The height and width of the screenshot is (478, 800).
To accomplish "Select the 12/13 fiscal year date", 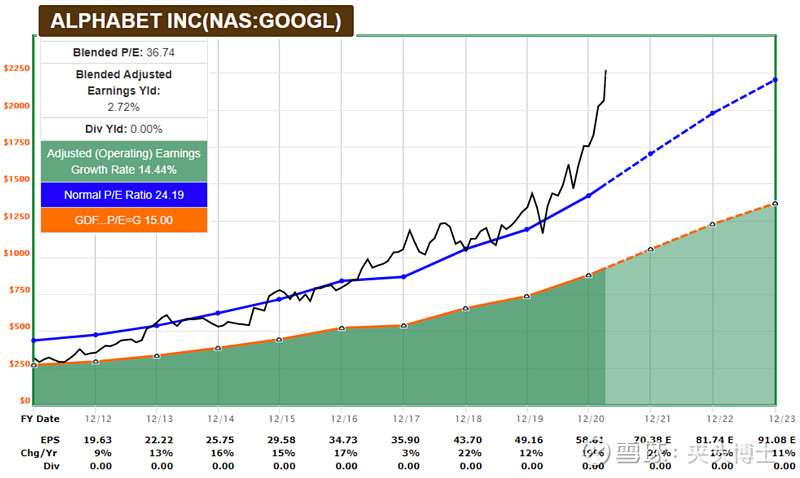I will (x=160, y=419).
